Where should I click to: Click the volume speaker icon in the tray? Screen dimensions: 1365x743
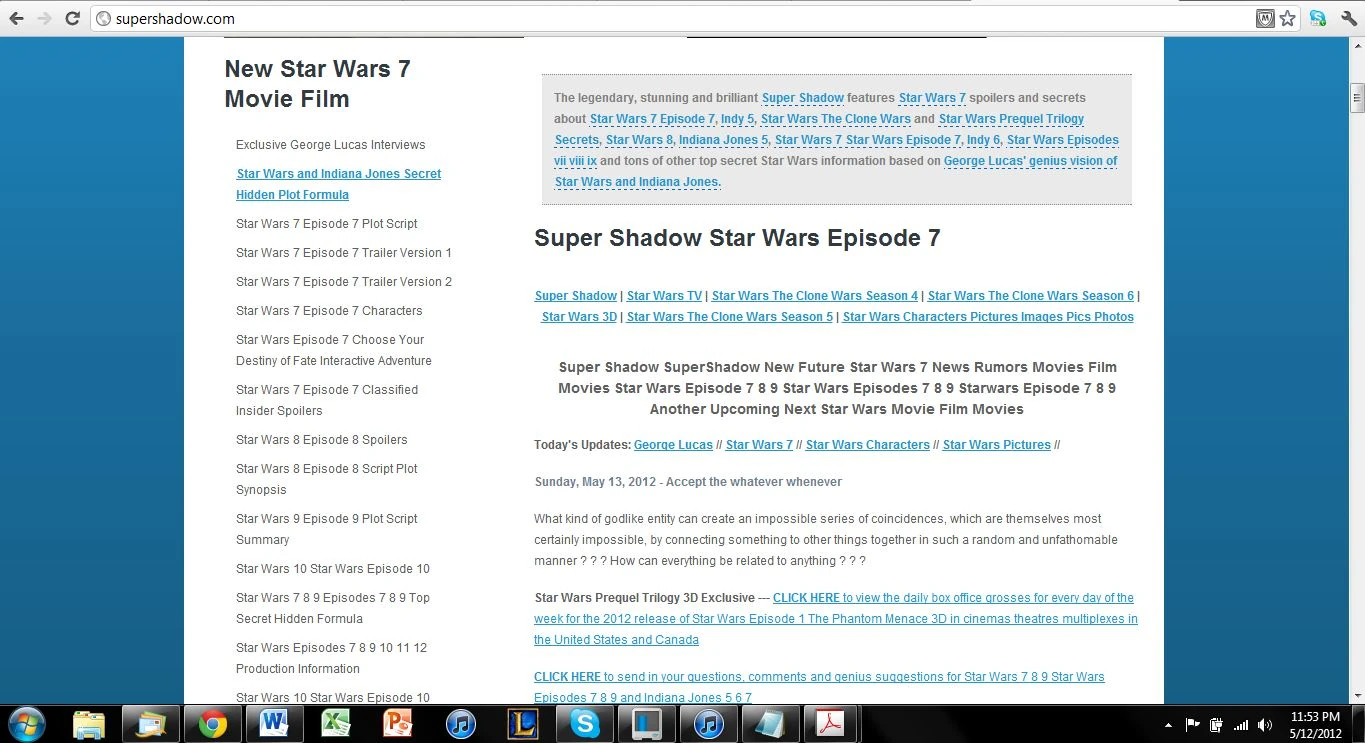tap(1265, 725)
